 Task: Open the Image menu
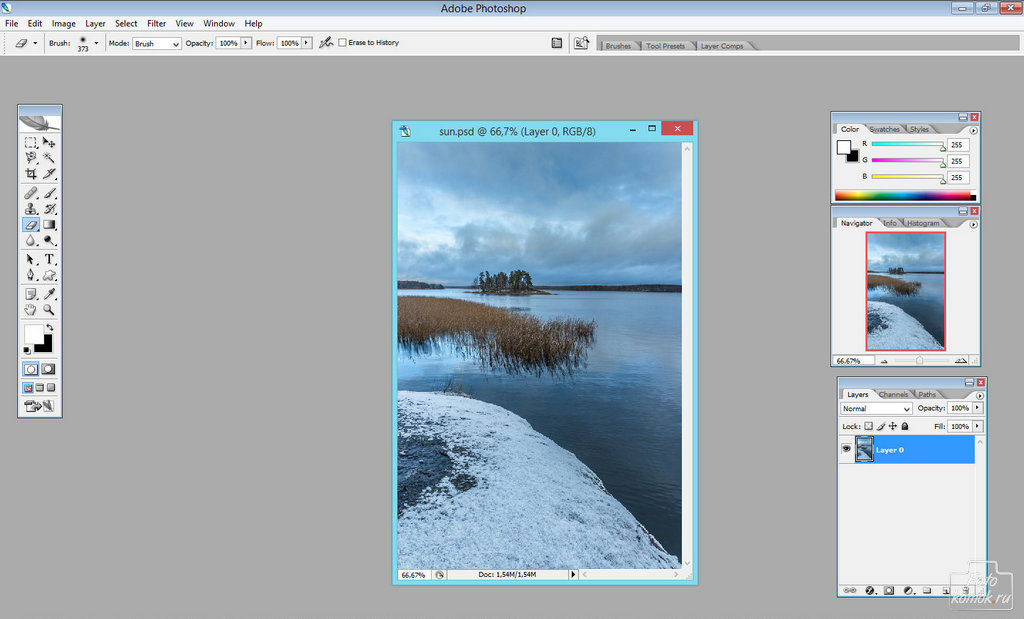[63, 24]
